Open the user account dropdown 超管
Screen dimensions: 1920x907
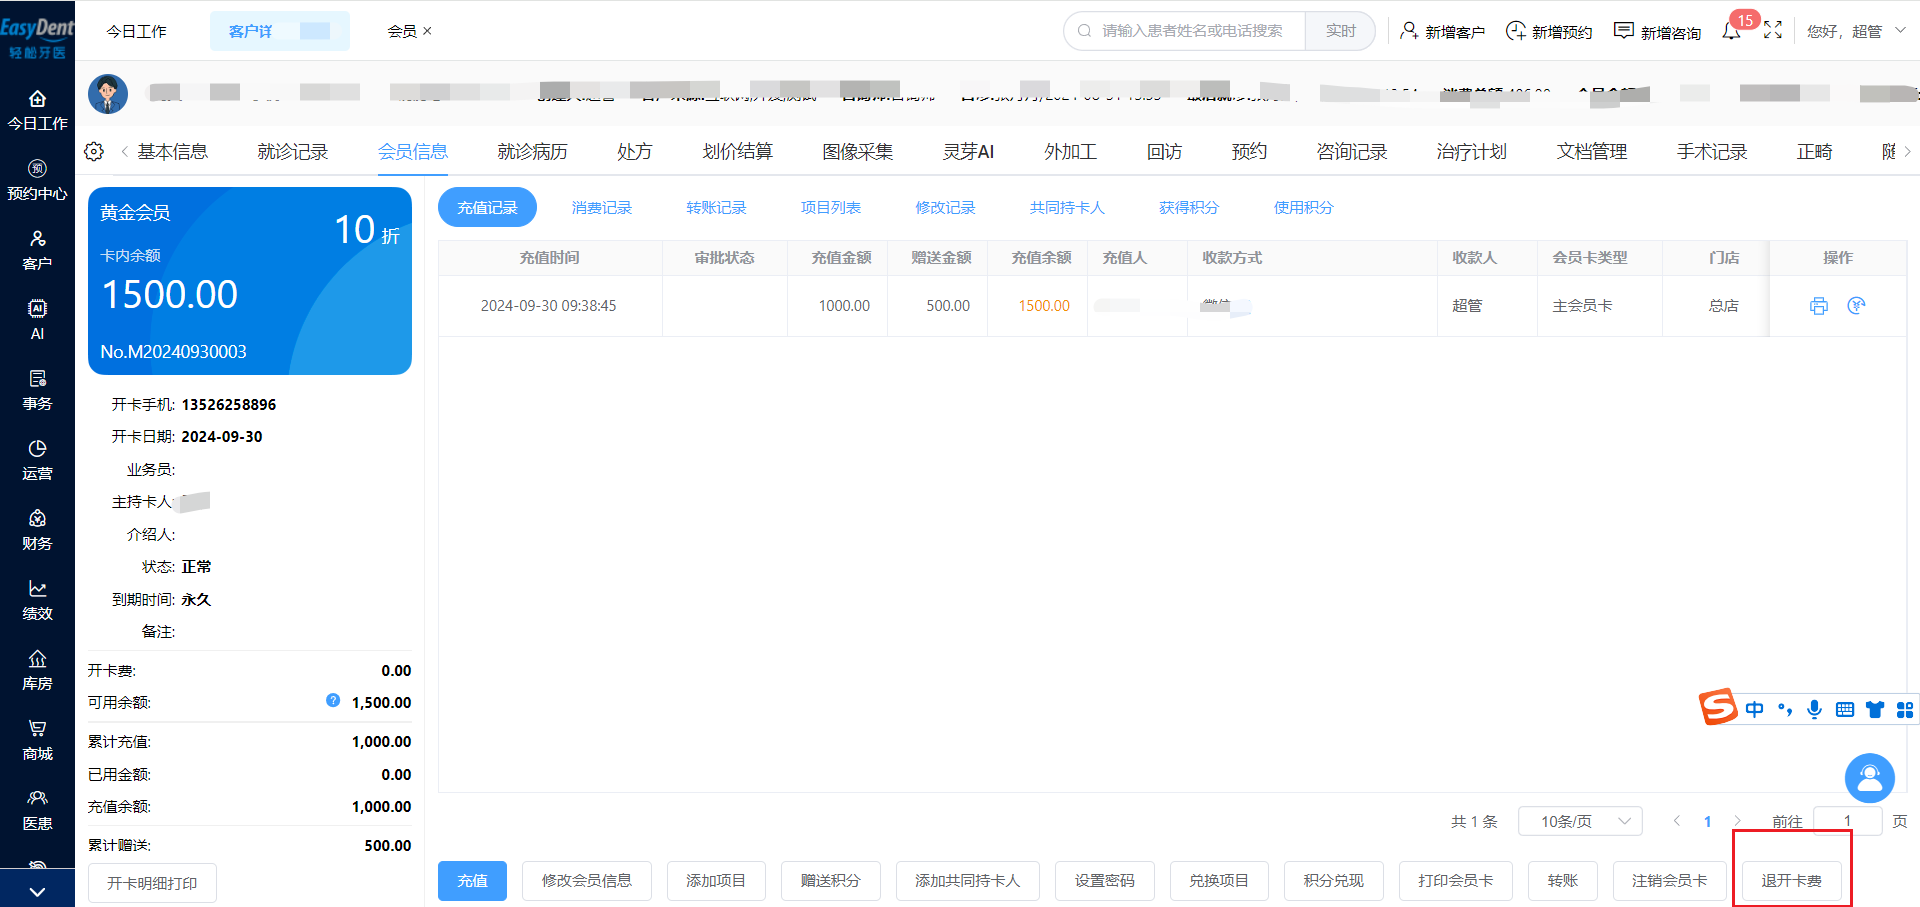tap(1856, 31)
